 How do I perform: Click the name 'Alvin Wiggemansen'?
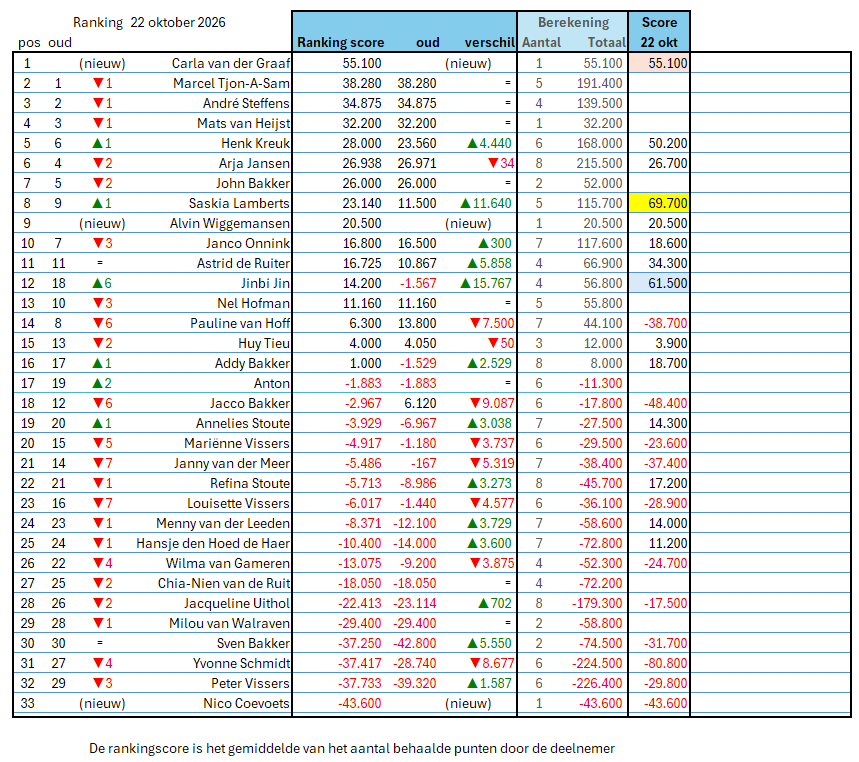[230, 224]
